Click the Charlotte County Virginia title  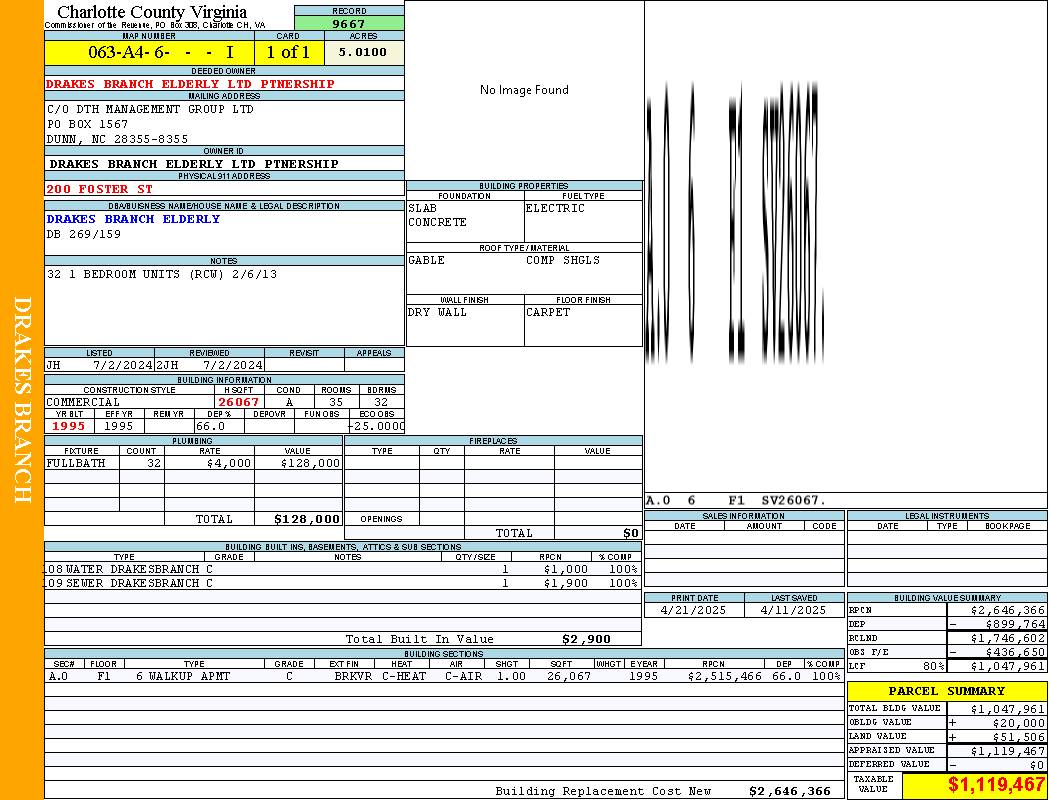152,12
